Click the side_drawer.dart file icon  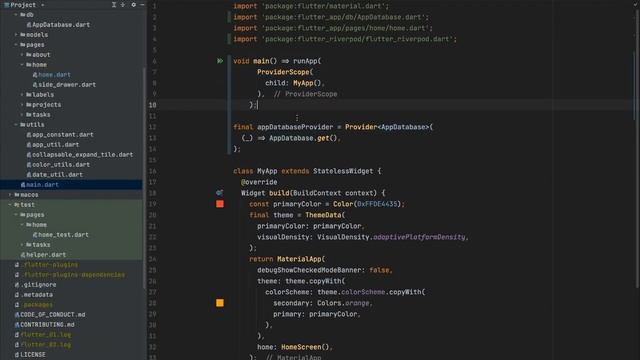click(x=35, y=85)
